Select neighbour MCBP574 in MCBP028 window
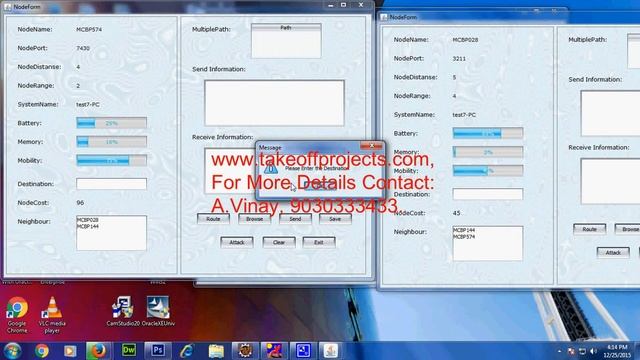The width and height of the screenshot is (640, 360). click(x=464, y=237)
